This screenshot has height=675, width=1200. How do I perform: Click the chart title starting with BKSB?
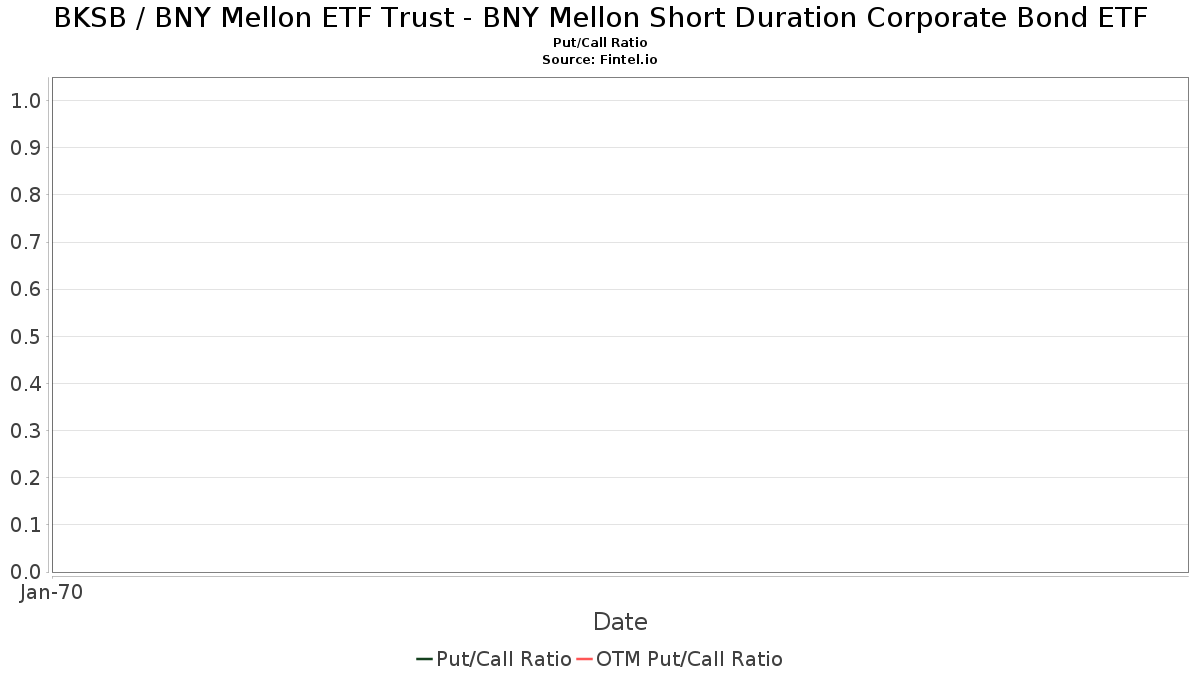click(600, 17)
